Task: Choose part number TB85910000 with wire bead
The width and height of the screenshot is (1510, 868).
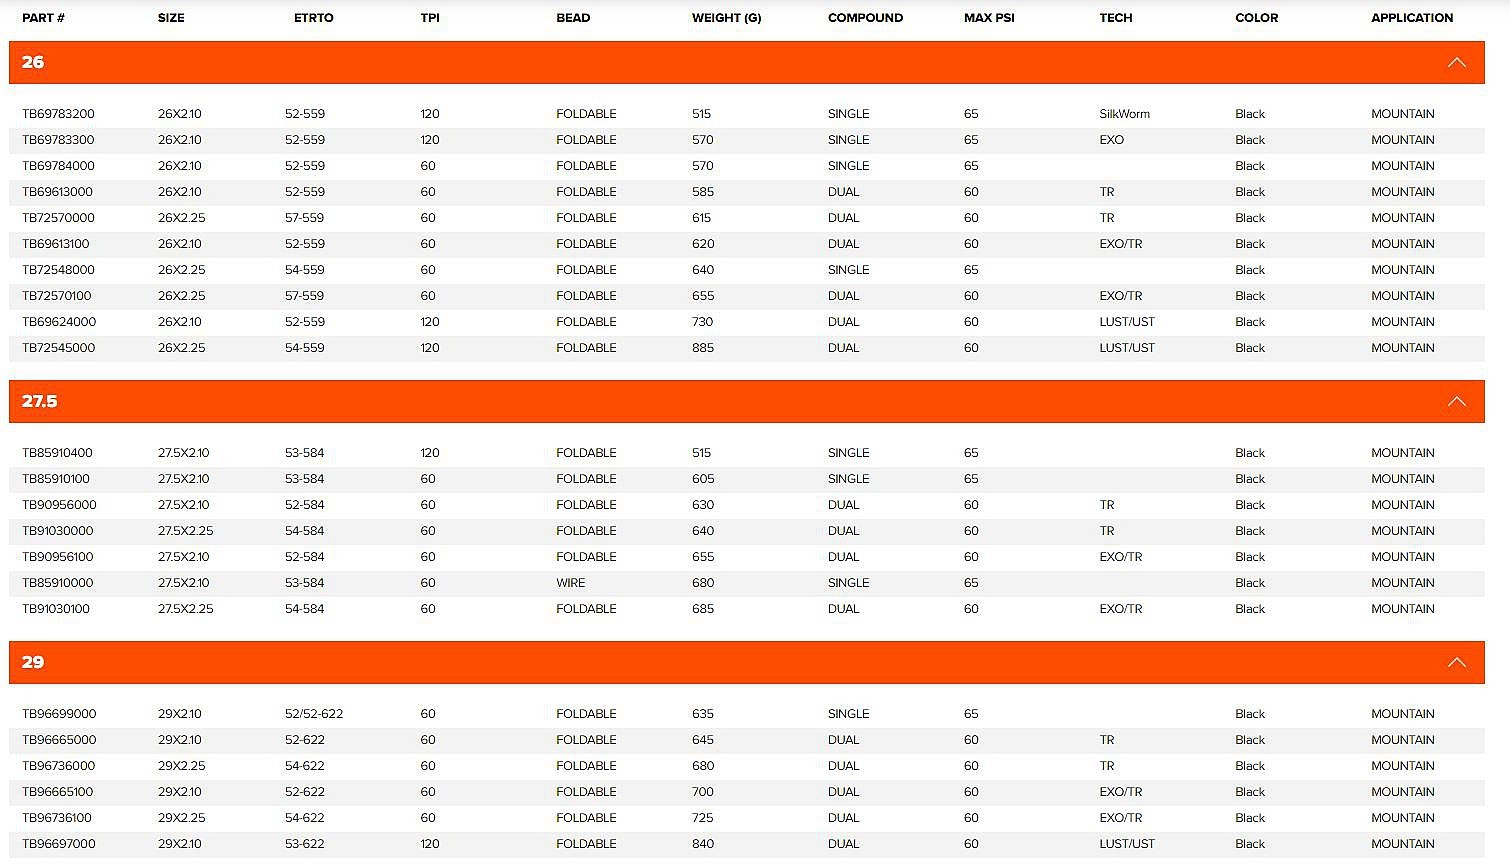Action: [x=58, y=583]
